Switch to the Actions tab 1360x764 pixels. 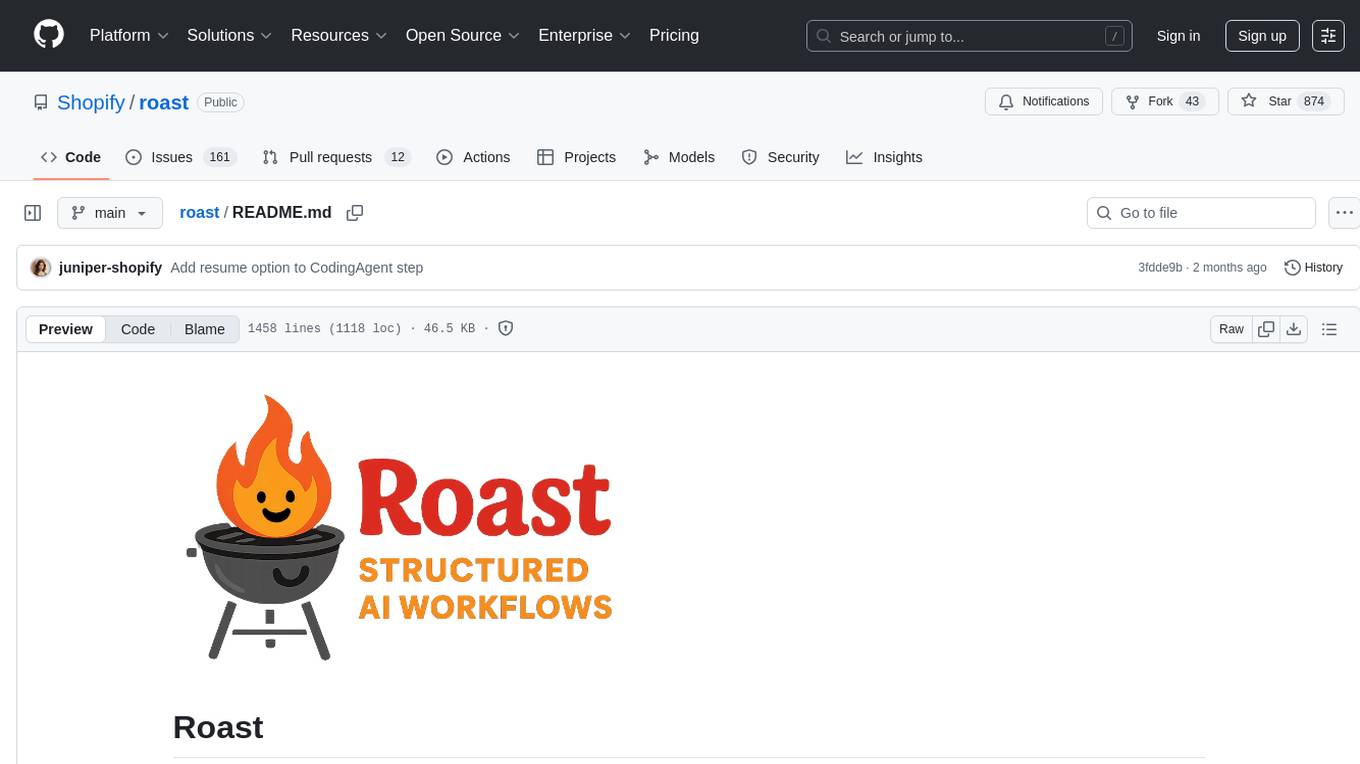click(474, 157)
